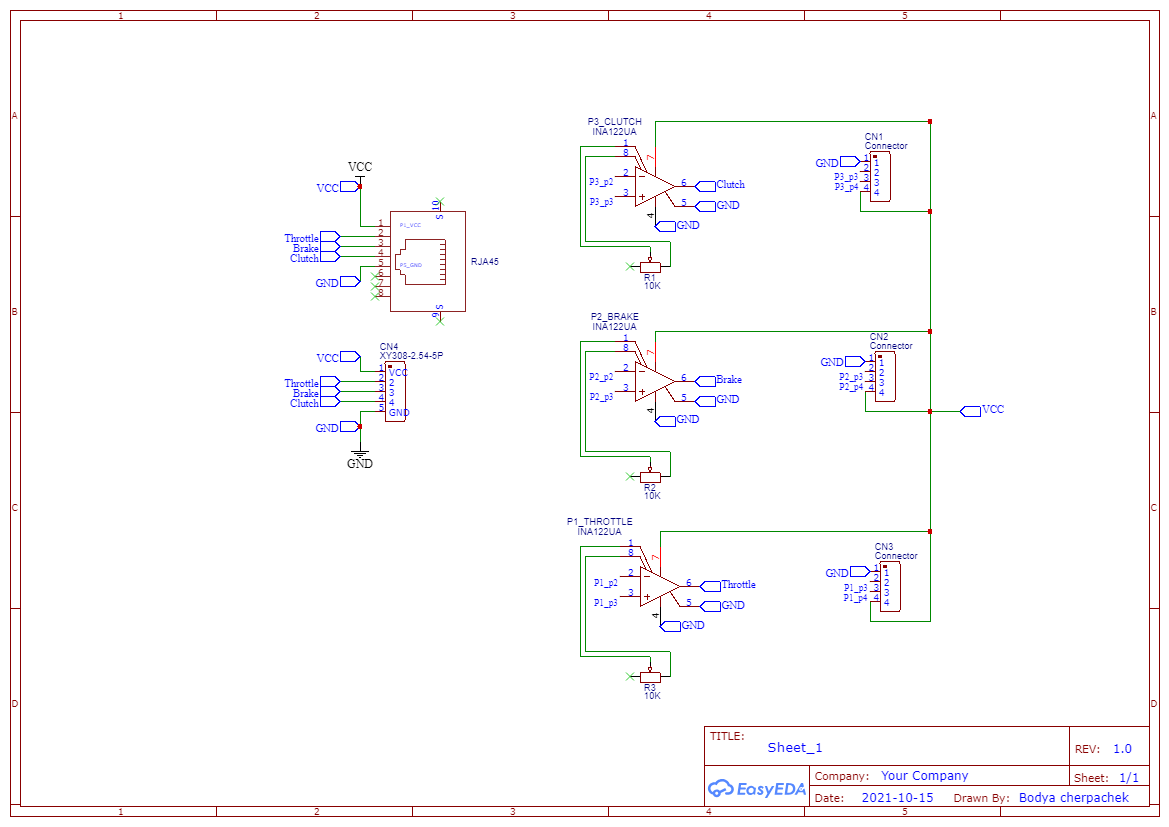Pick the P1_THROTTLE INA122UA amplifier symbol
Image resolution: width=1169 pixels, height=827 pixels.
[x=659, y=585]
